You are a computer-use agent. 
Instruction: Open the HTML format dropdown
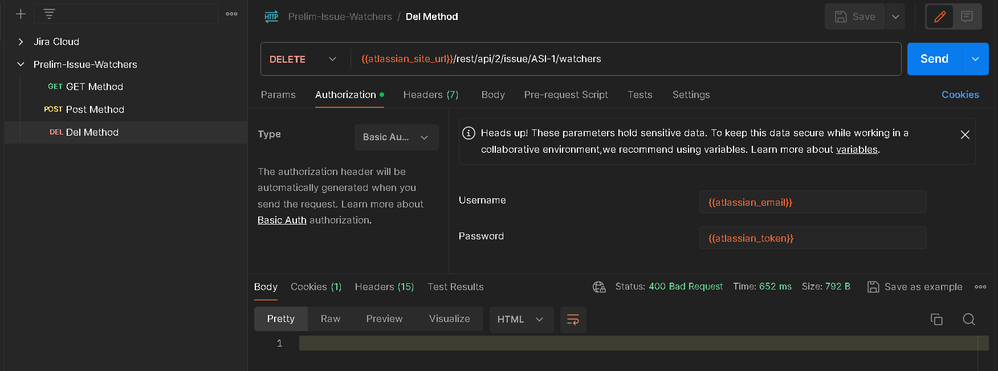521,319
